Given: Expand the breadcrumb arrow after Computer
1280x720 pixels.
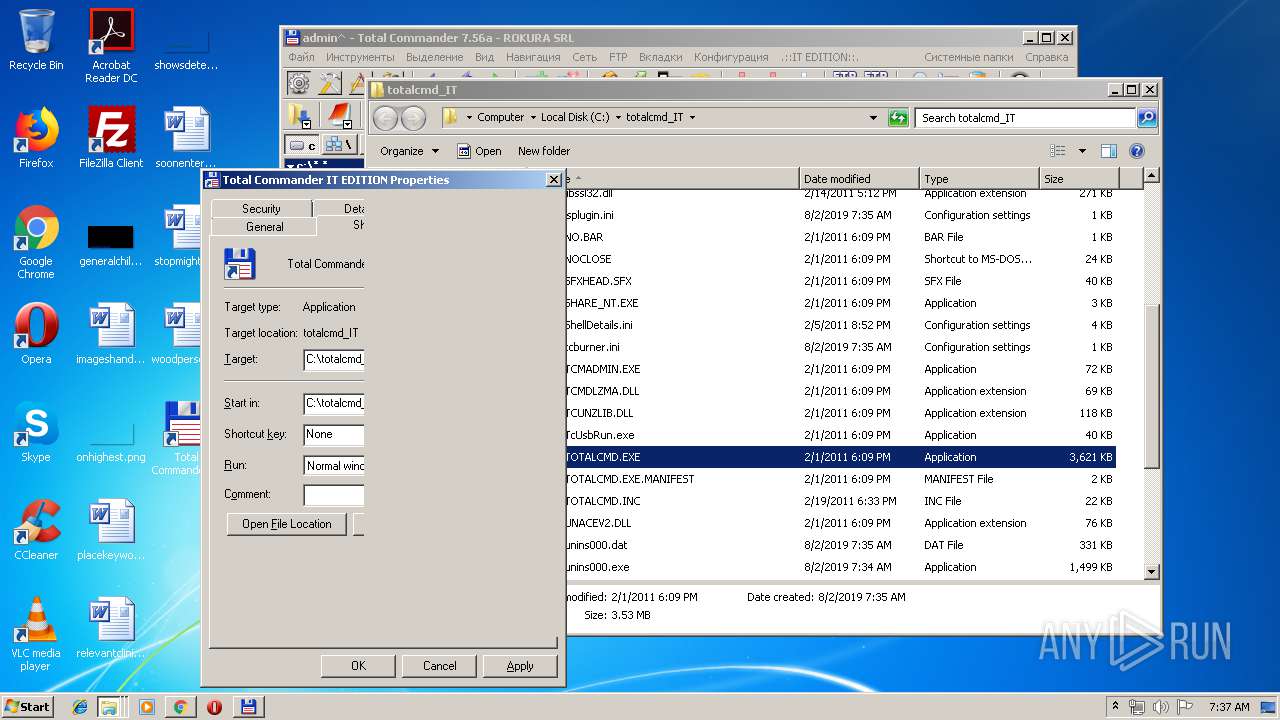Looking at the screenshot, I should 533,118.
